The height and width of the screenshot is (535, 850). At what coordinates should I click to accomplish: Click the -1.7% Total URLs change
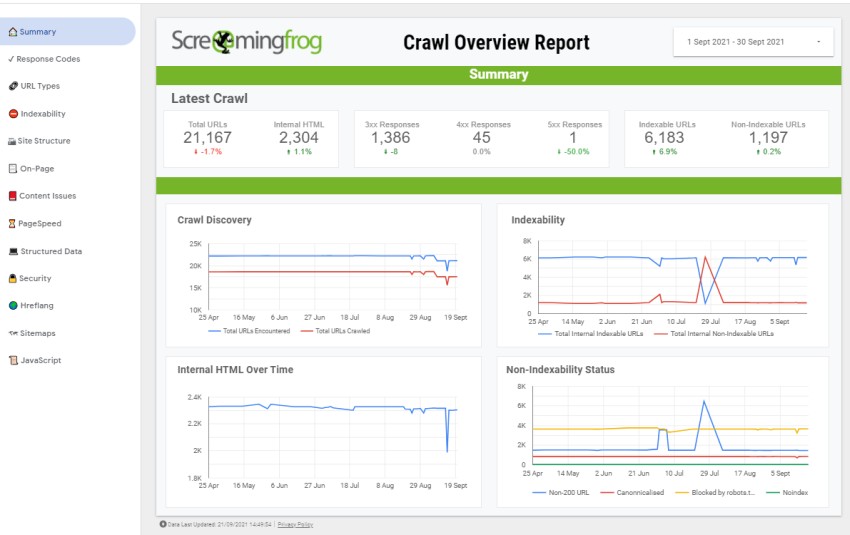(x=208, y=152)
